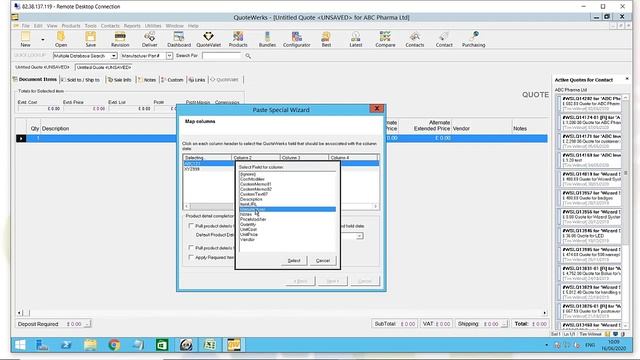
Task: Open the Edit menu
Action: tap(38, 26)
